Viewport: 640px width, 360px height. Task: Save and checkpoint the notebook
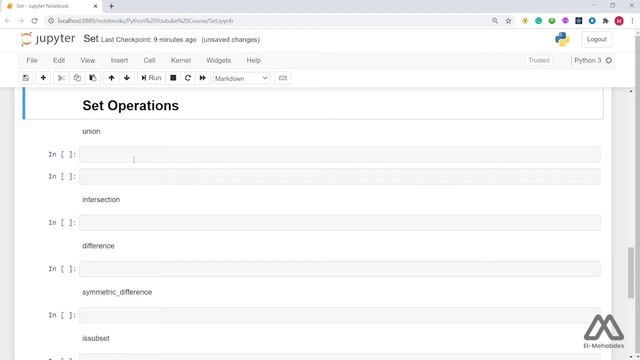[x=26, y=78]
